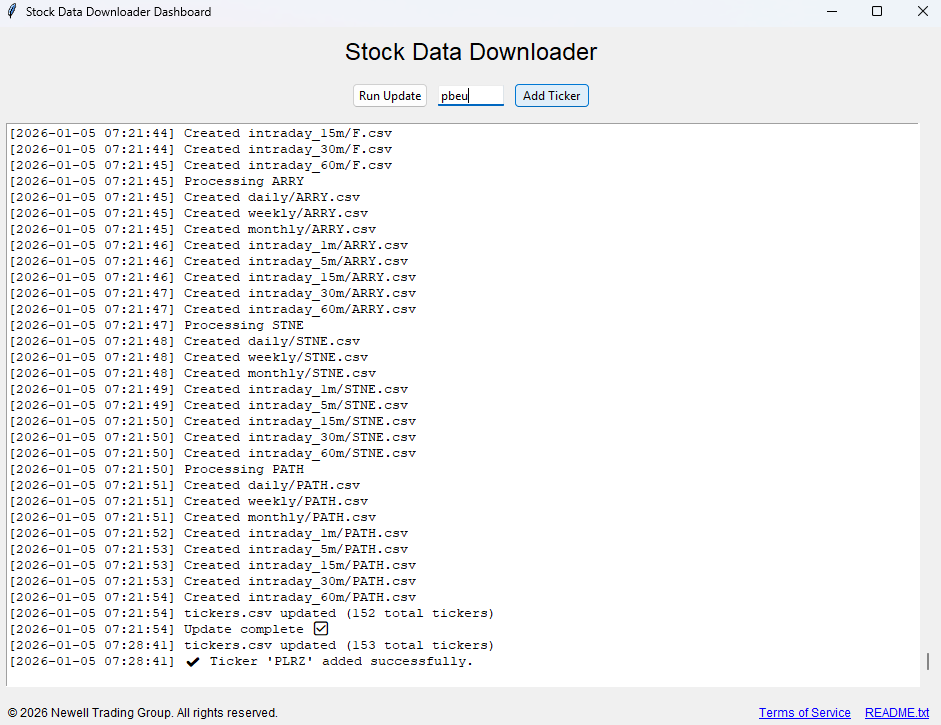The height and width of the screenshot is (725, 941).
Task: Click the Newell Trading Group copyright text
Action: point(143,712)
